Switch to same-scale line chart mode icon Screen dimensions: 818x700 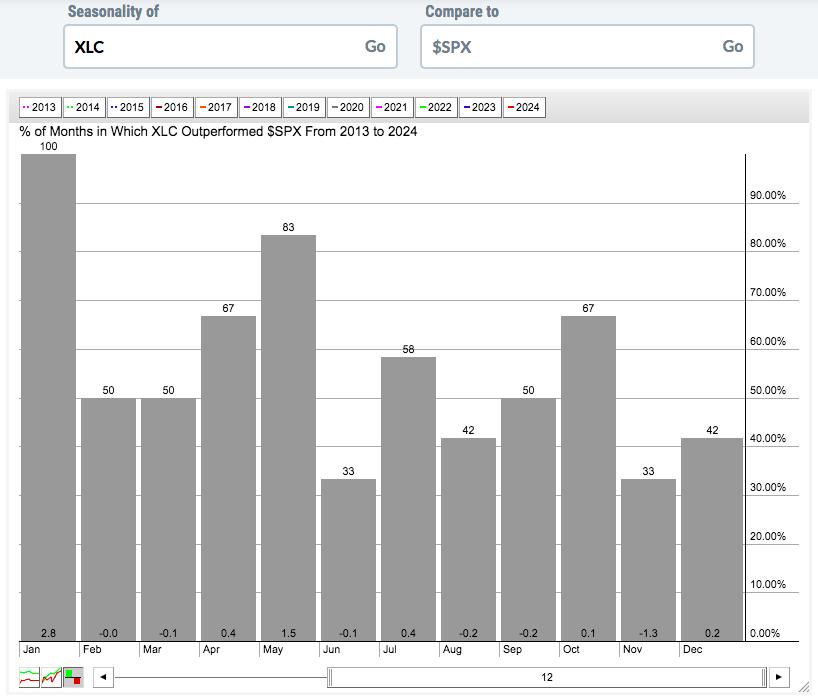tap(51, 677)
